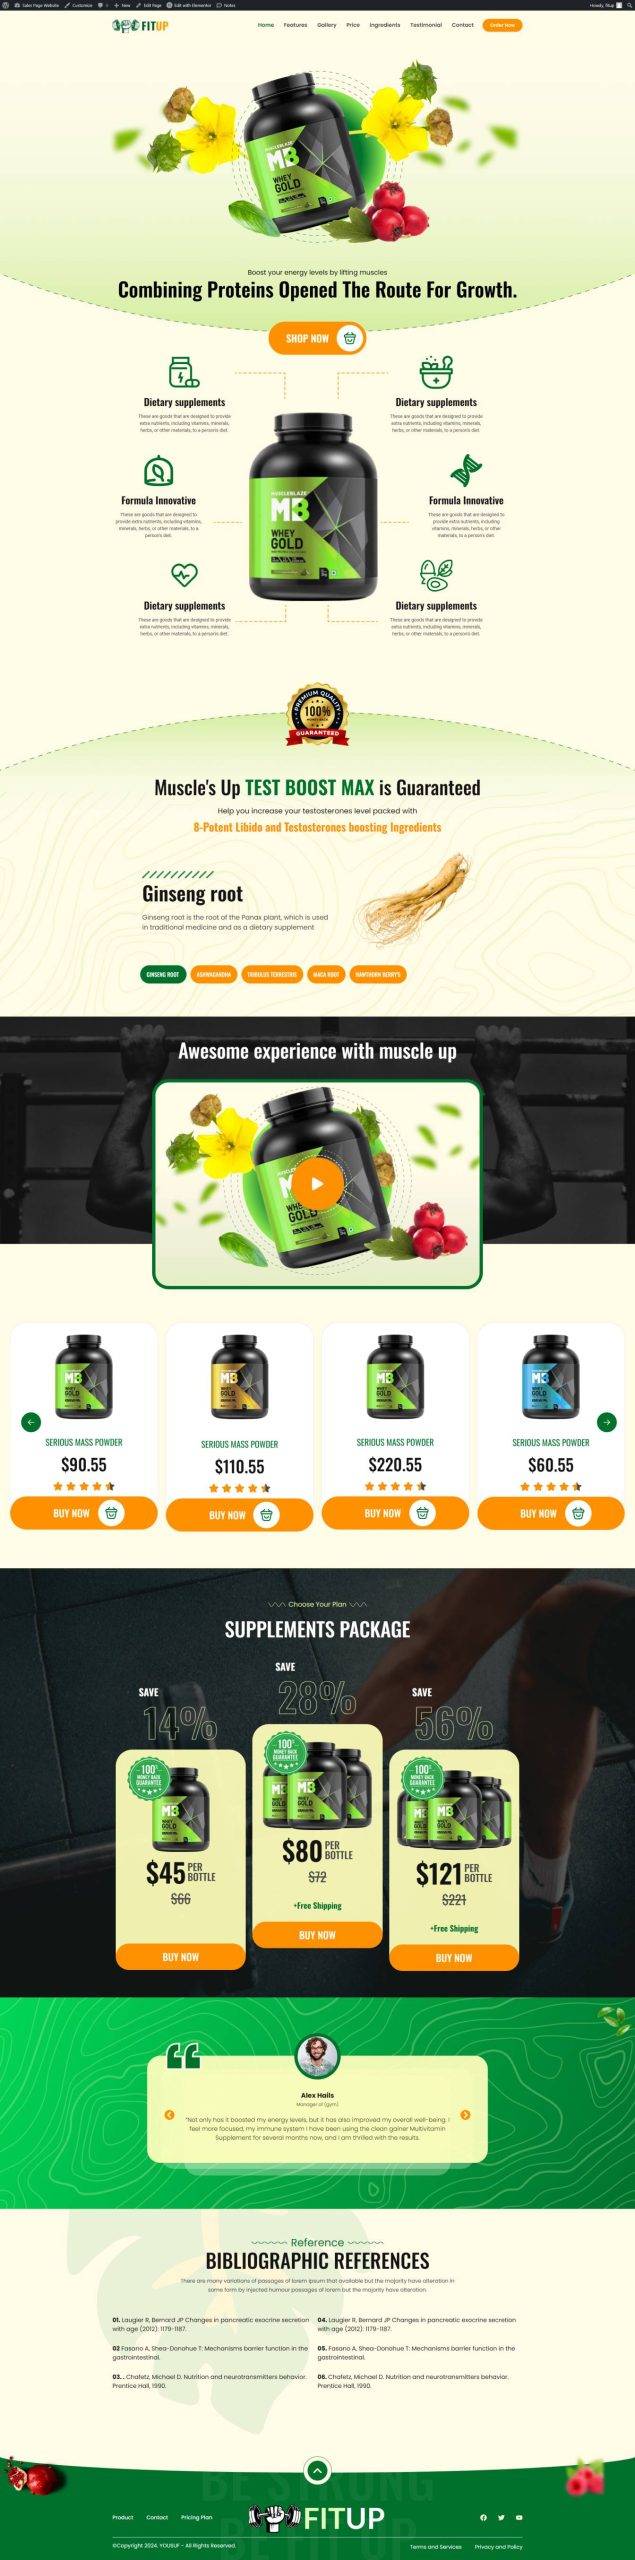Open Testimonial in the navigation menu
This screenshot has width=635, height=2560.
pyautogui.click(x=426, y=25)
